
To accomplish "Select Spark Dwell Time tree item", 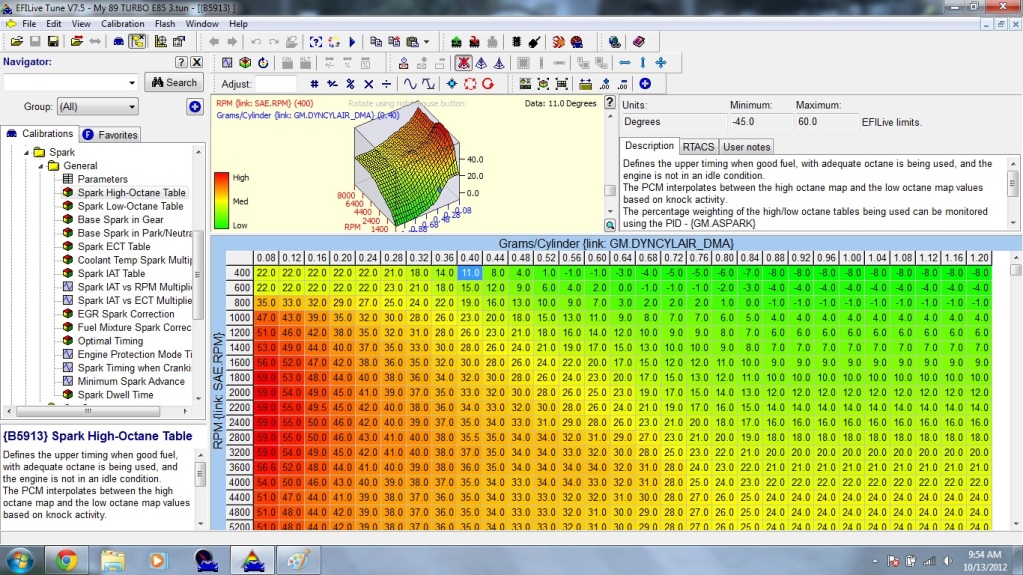I will tap(115, 395).
